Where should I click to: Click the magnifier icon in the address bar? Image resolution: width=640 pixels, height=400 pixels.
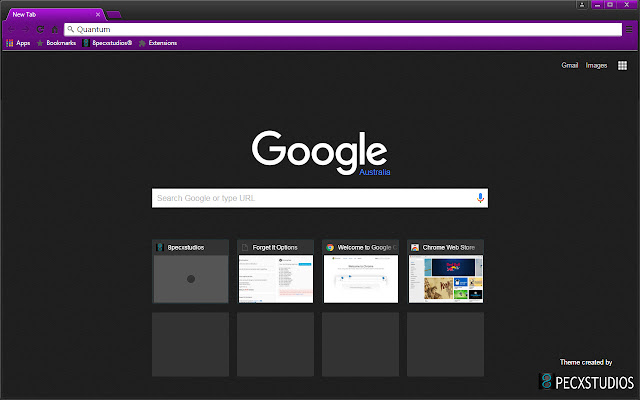coord(71,29)
